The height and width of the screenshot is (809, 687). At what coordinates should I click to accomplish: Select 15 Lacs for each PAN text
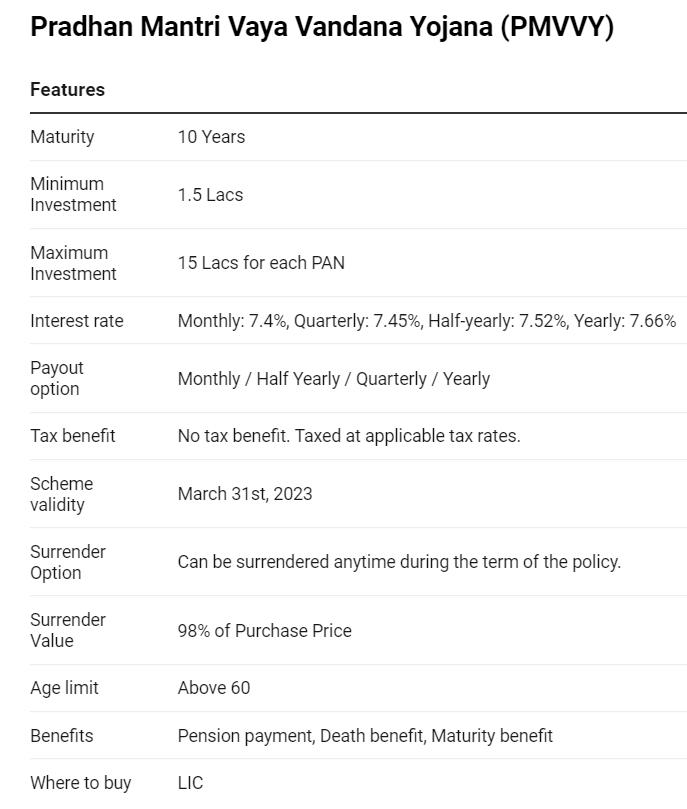pyautogui.click(x=261, y=263)
